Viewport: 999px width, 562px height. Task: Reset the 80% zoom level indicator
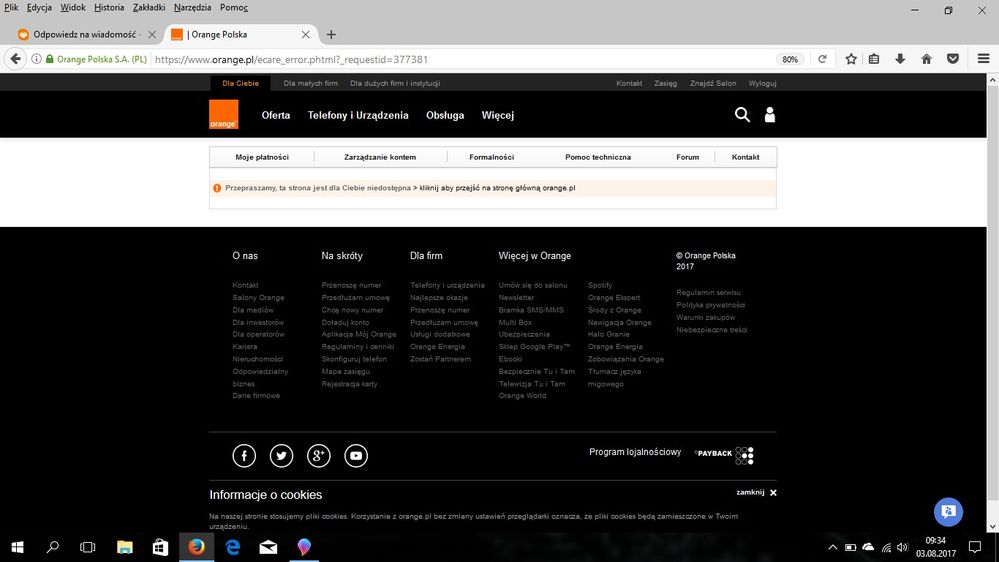(x=790, y=59)
